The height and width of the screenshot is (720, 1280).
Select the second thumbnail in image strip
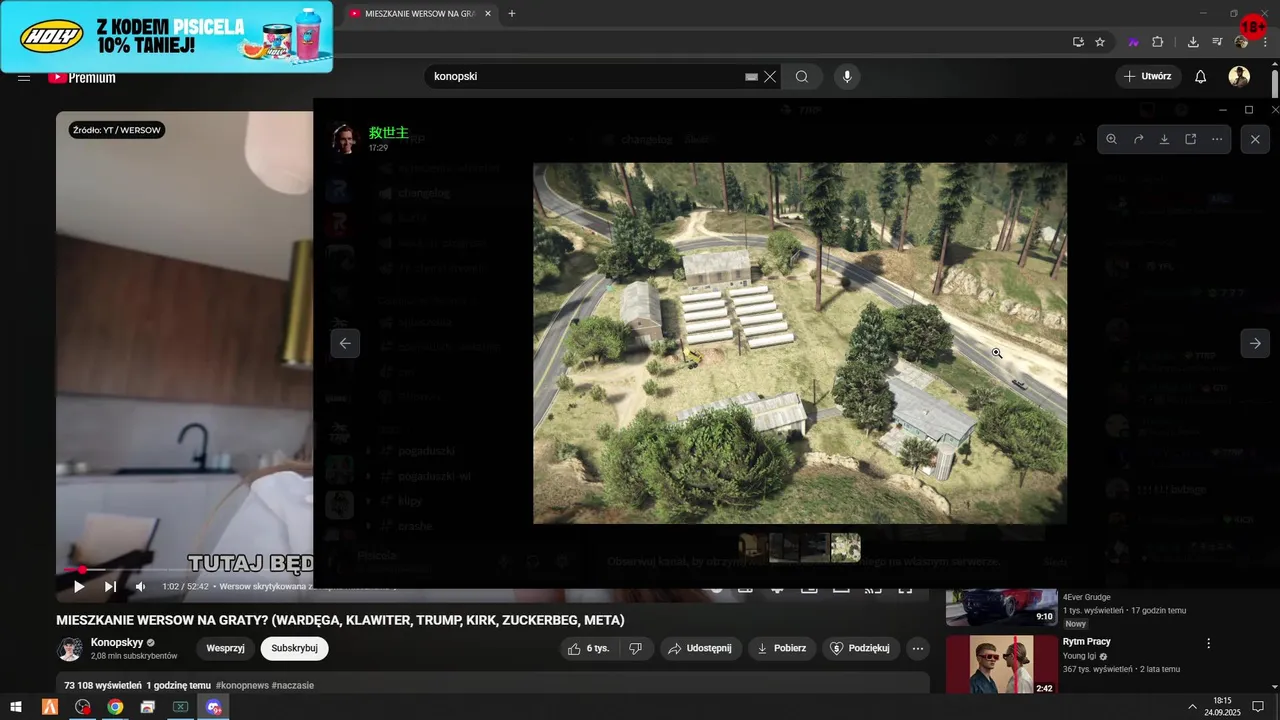(x=784, y=547)
